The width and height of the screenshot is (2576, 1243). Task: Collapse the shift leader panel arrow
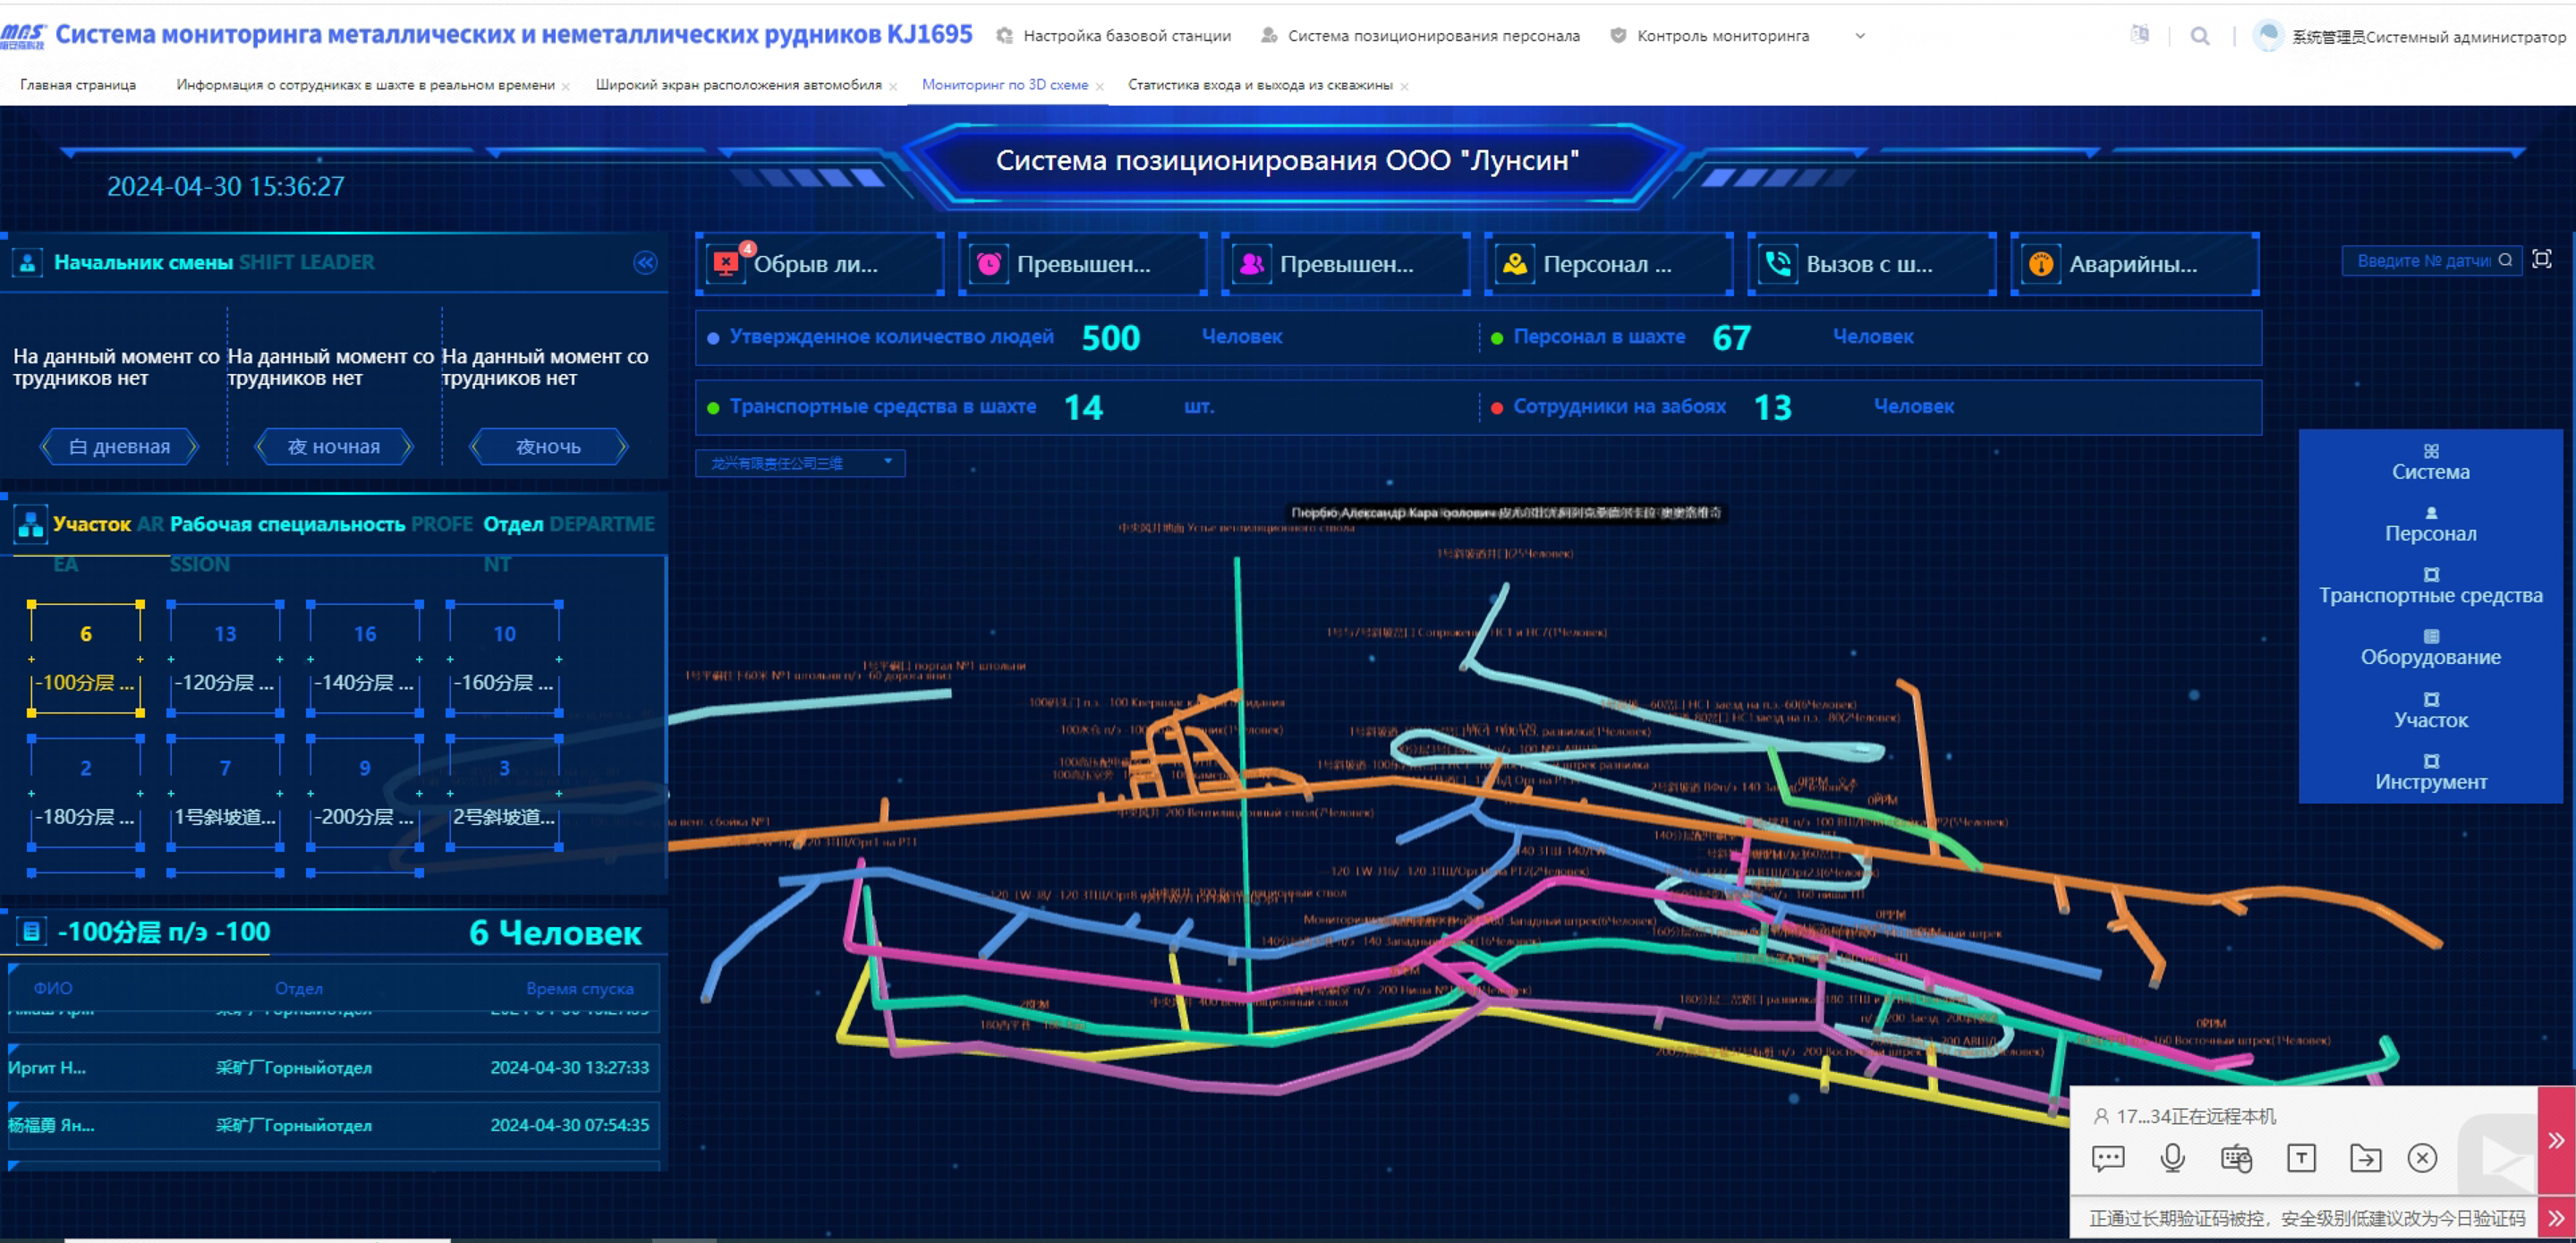[645, 262]
